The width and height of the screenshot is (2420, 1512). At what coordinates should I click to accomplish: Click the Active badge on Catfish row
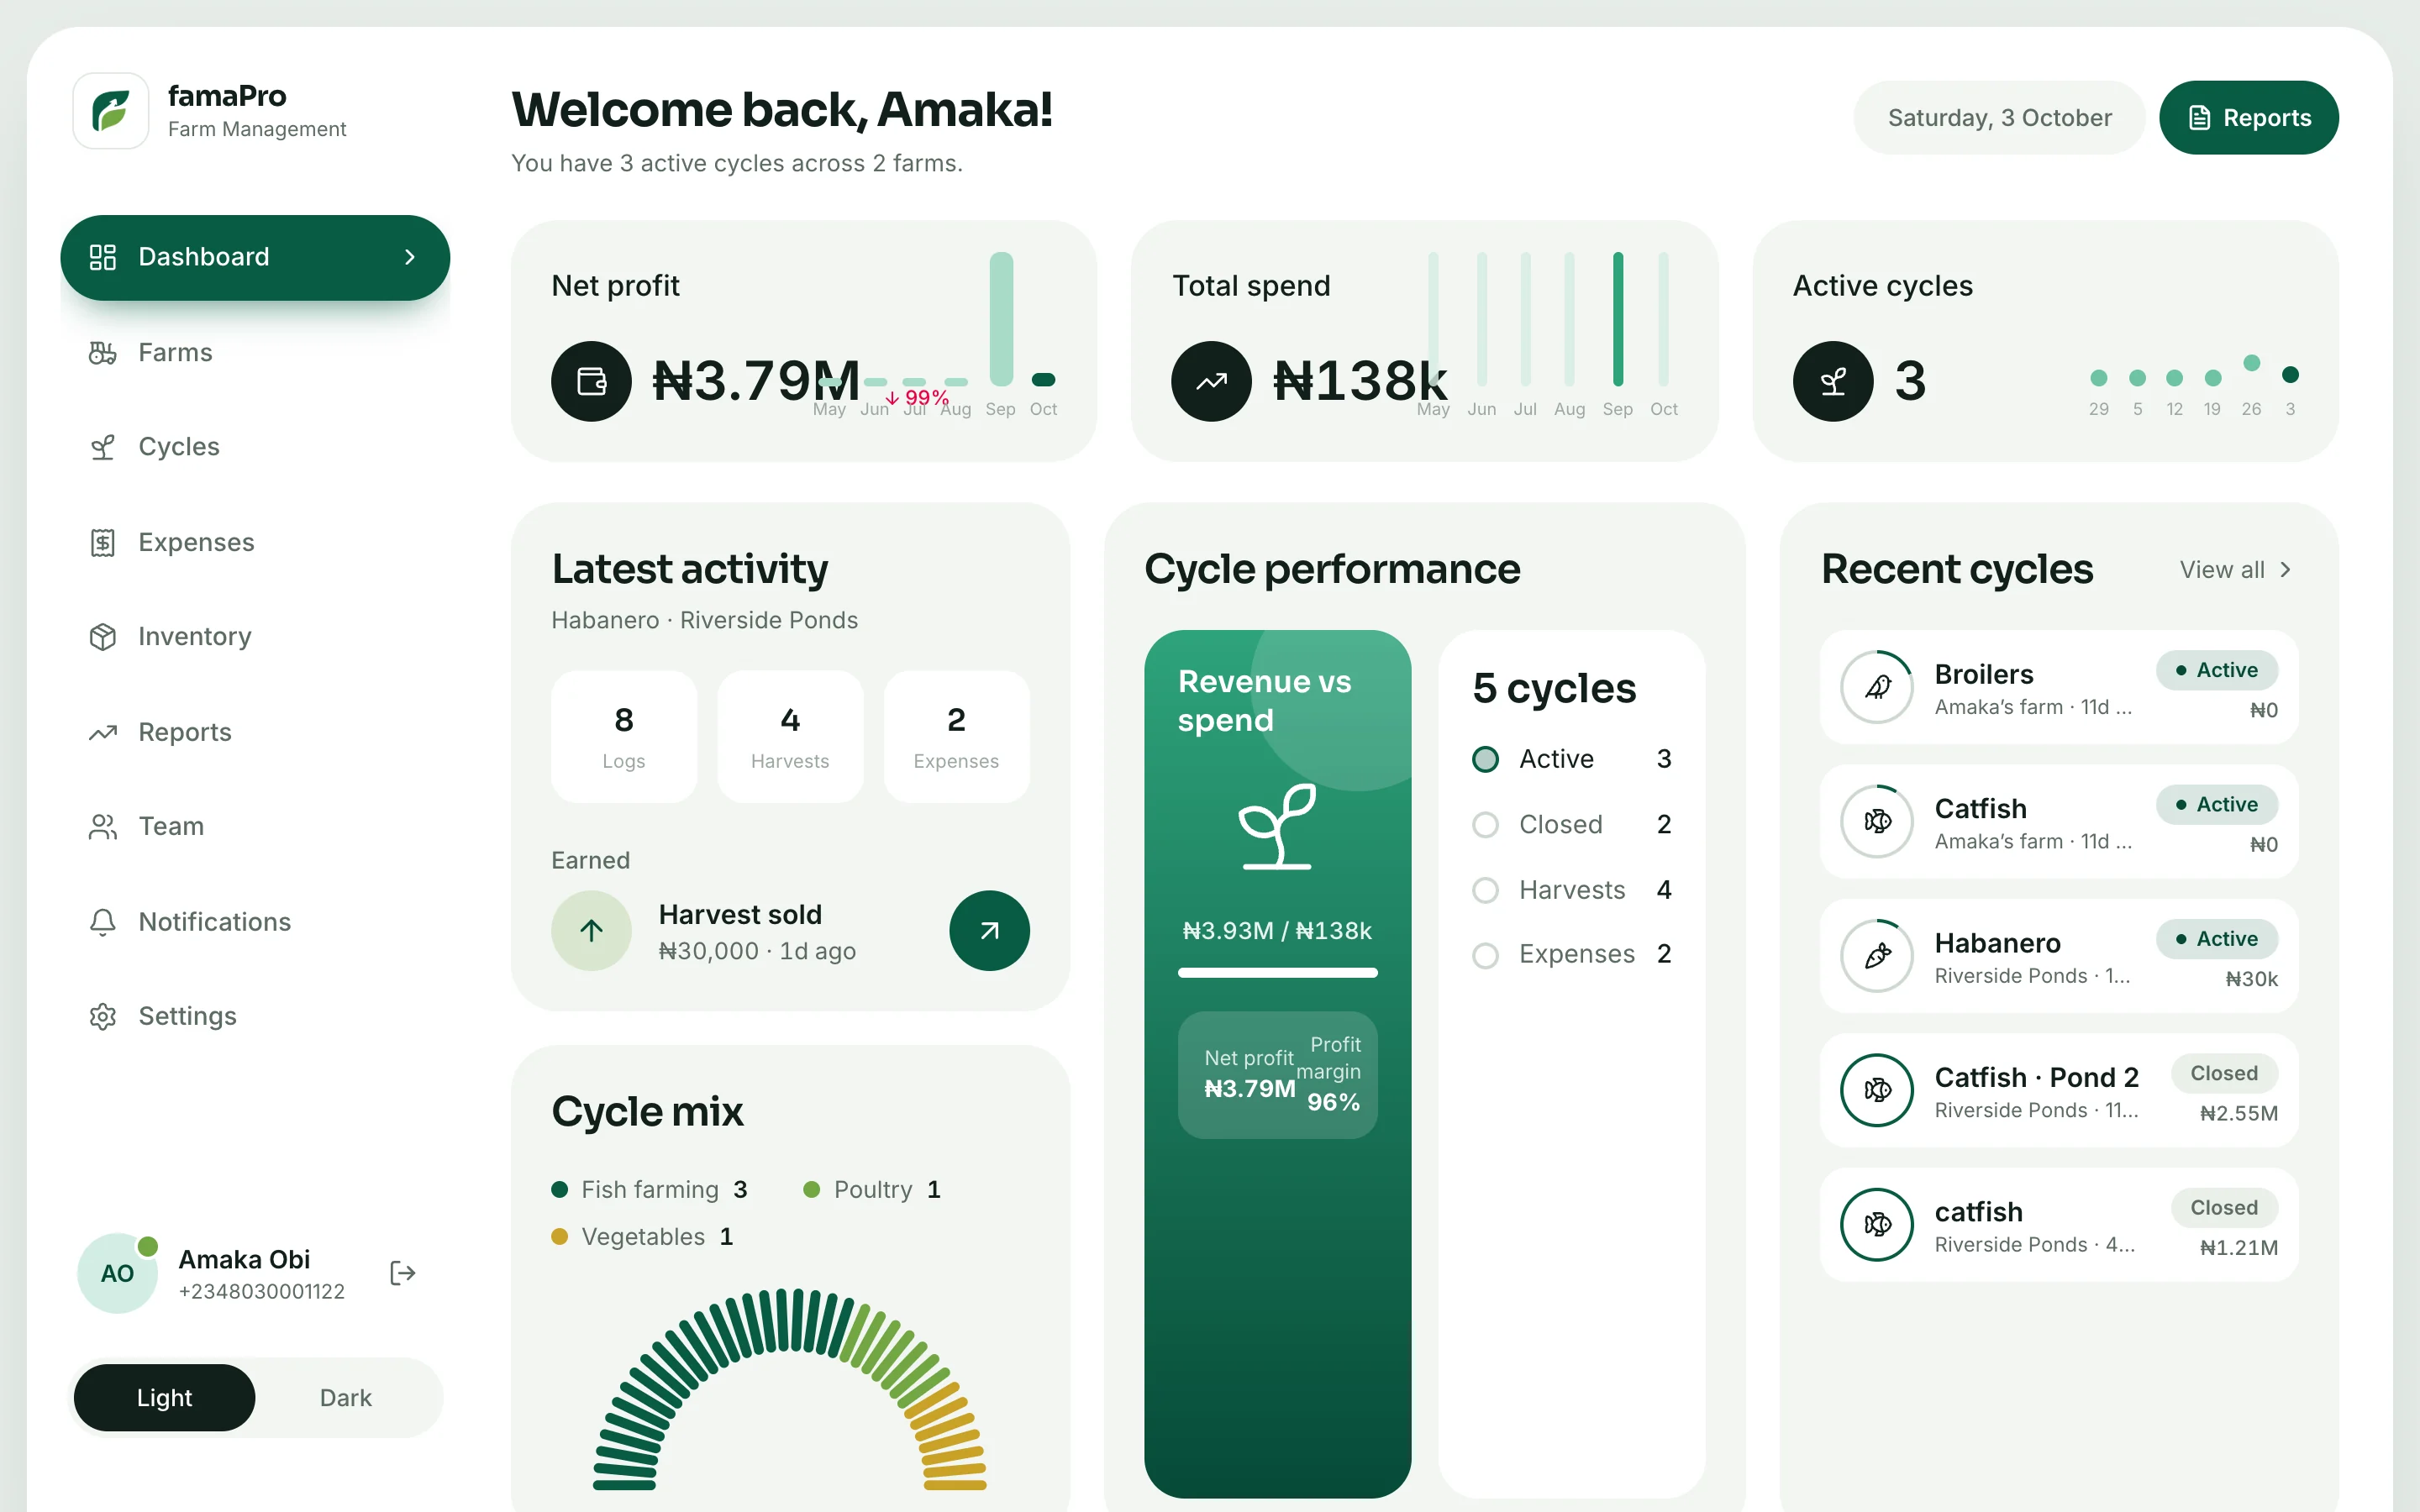point(2217,805)
